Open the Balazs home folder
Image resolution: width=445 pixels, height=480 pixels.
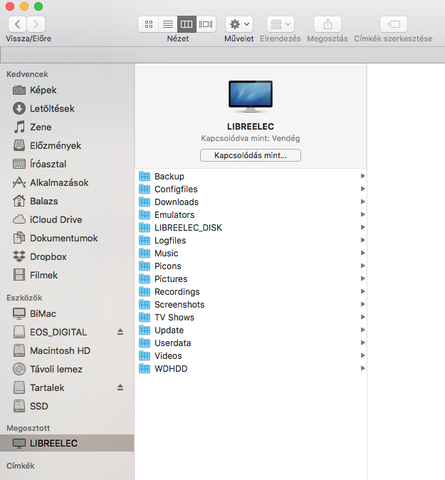point(67,201)
